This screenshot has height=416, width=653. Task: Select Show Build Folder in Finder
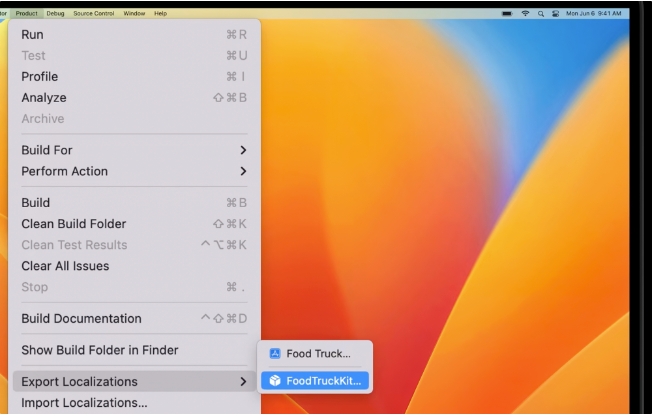click(x=99, y=350)
